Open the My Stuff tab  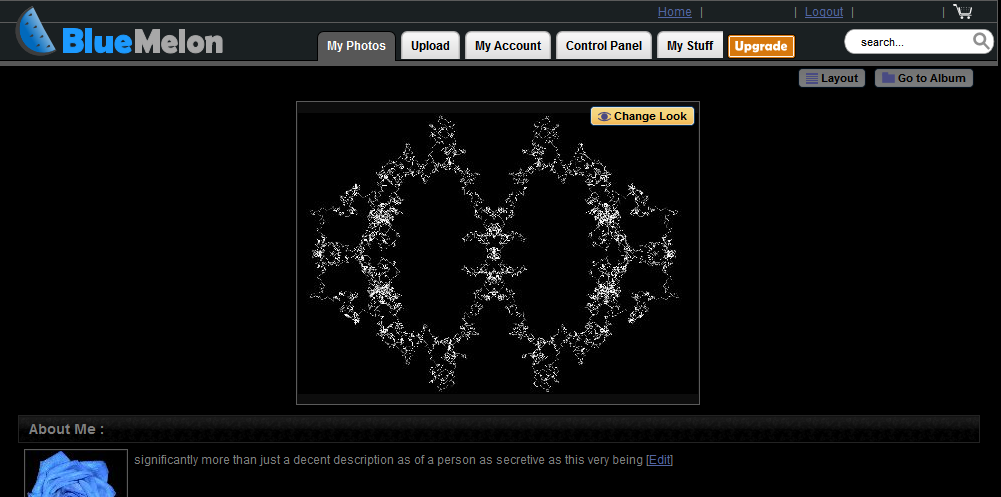(690, 46)
